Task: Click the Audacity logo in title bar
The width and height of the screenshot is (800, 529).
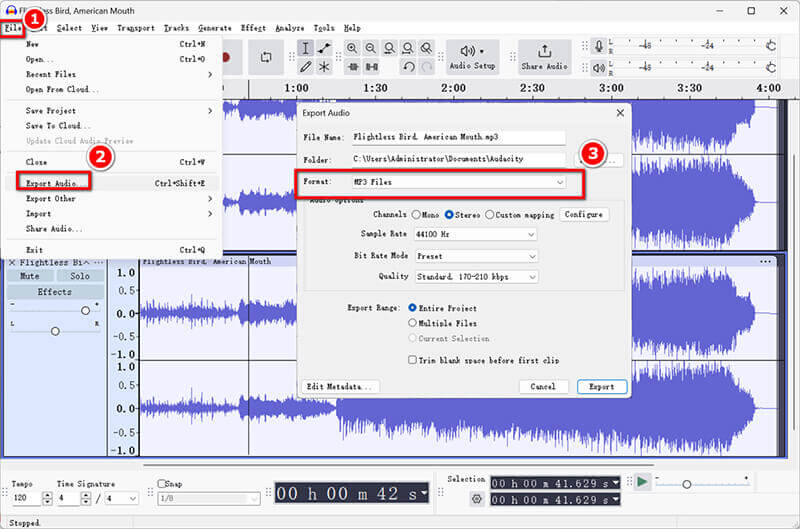Action: 11,11
